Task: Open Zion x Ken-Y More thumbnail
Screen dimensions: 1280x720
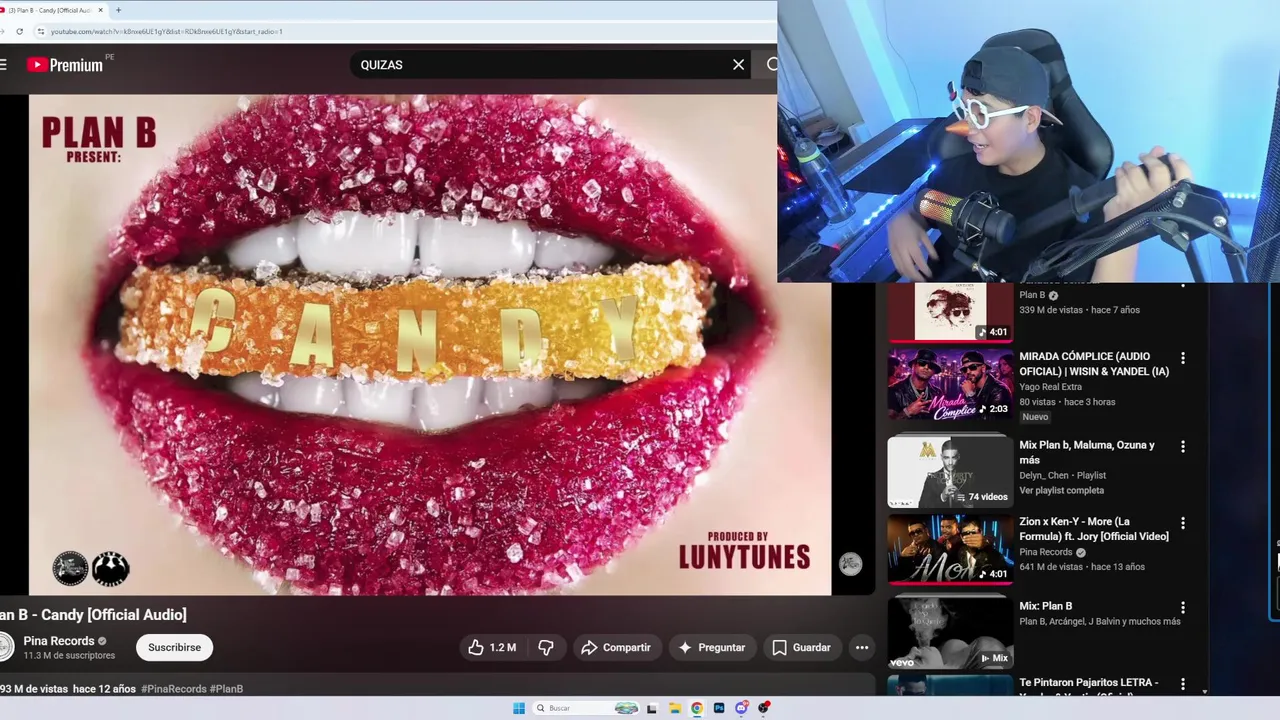Action: click(x=950, y=549)
